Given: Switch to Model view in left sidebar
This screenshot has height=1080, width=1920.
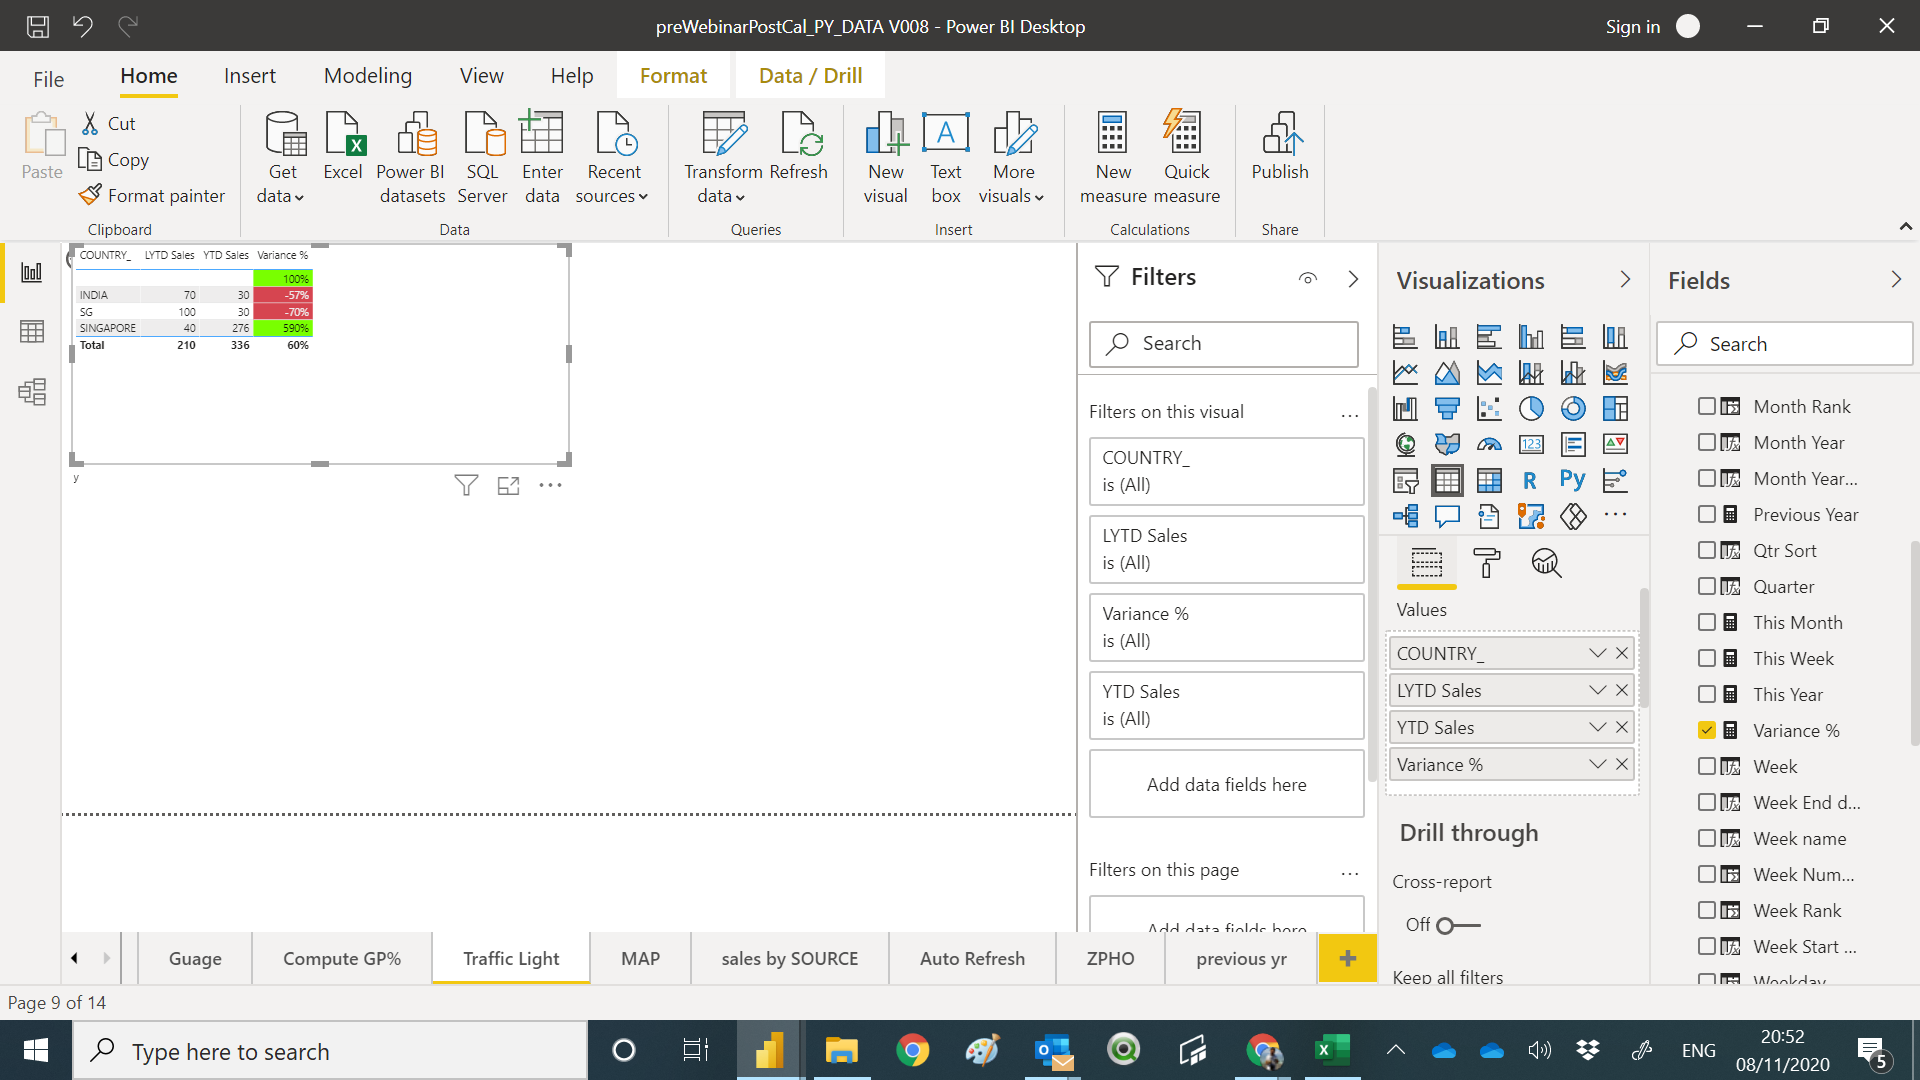Looking at the screenshot, I should click(32, 391).
